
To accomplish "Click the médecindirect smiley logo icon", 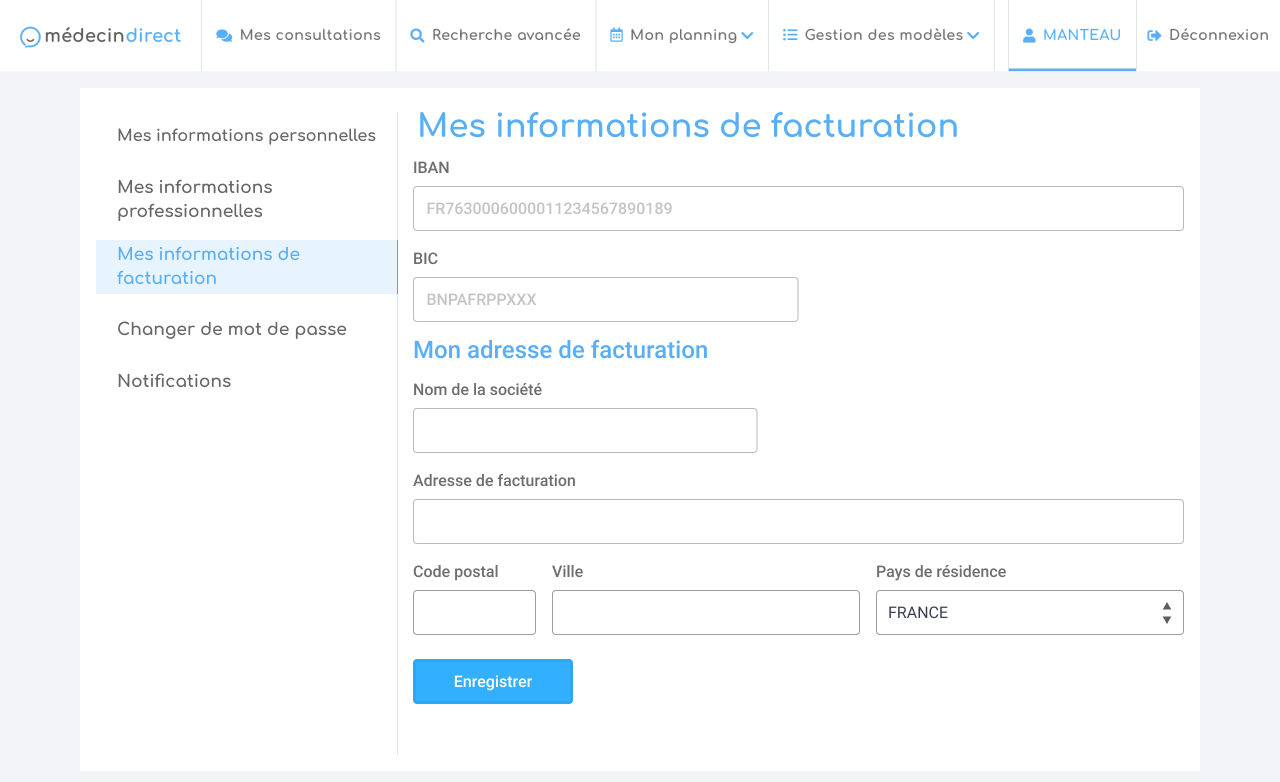I will point(31,37).
